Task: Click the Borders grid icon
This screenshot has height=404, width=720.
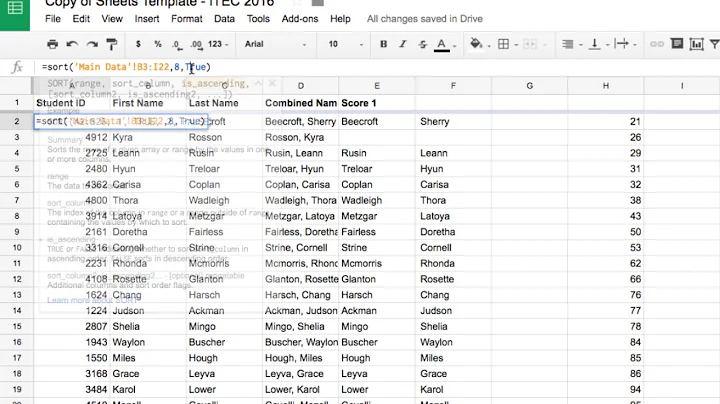Action: click(x=503, y=44)
